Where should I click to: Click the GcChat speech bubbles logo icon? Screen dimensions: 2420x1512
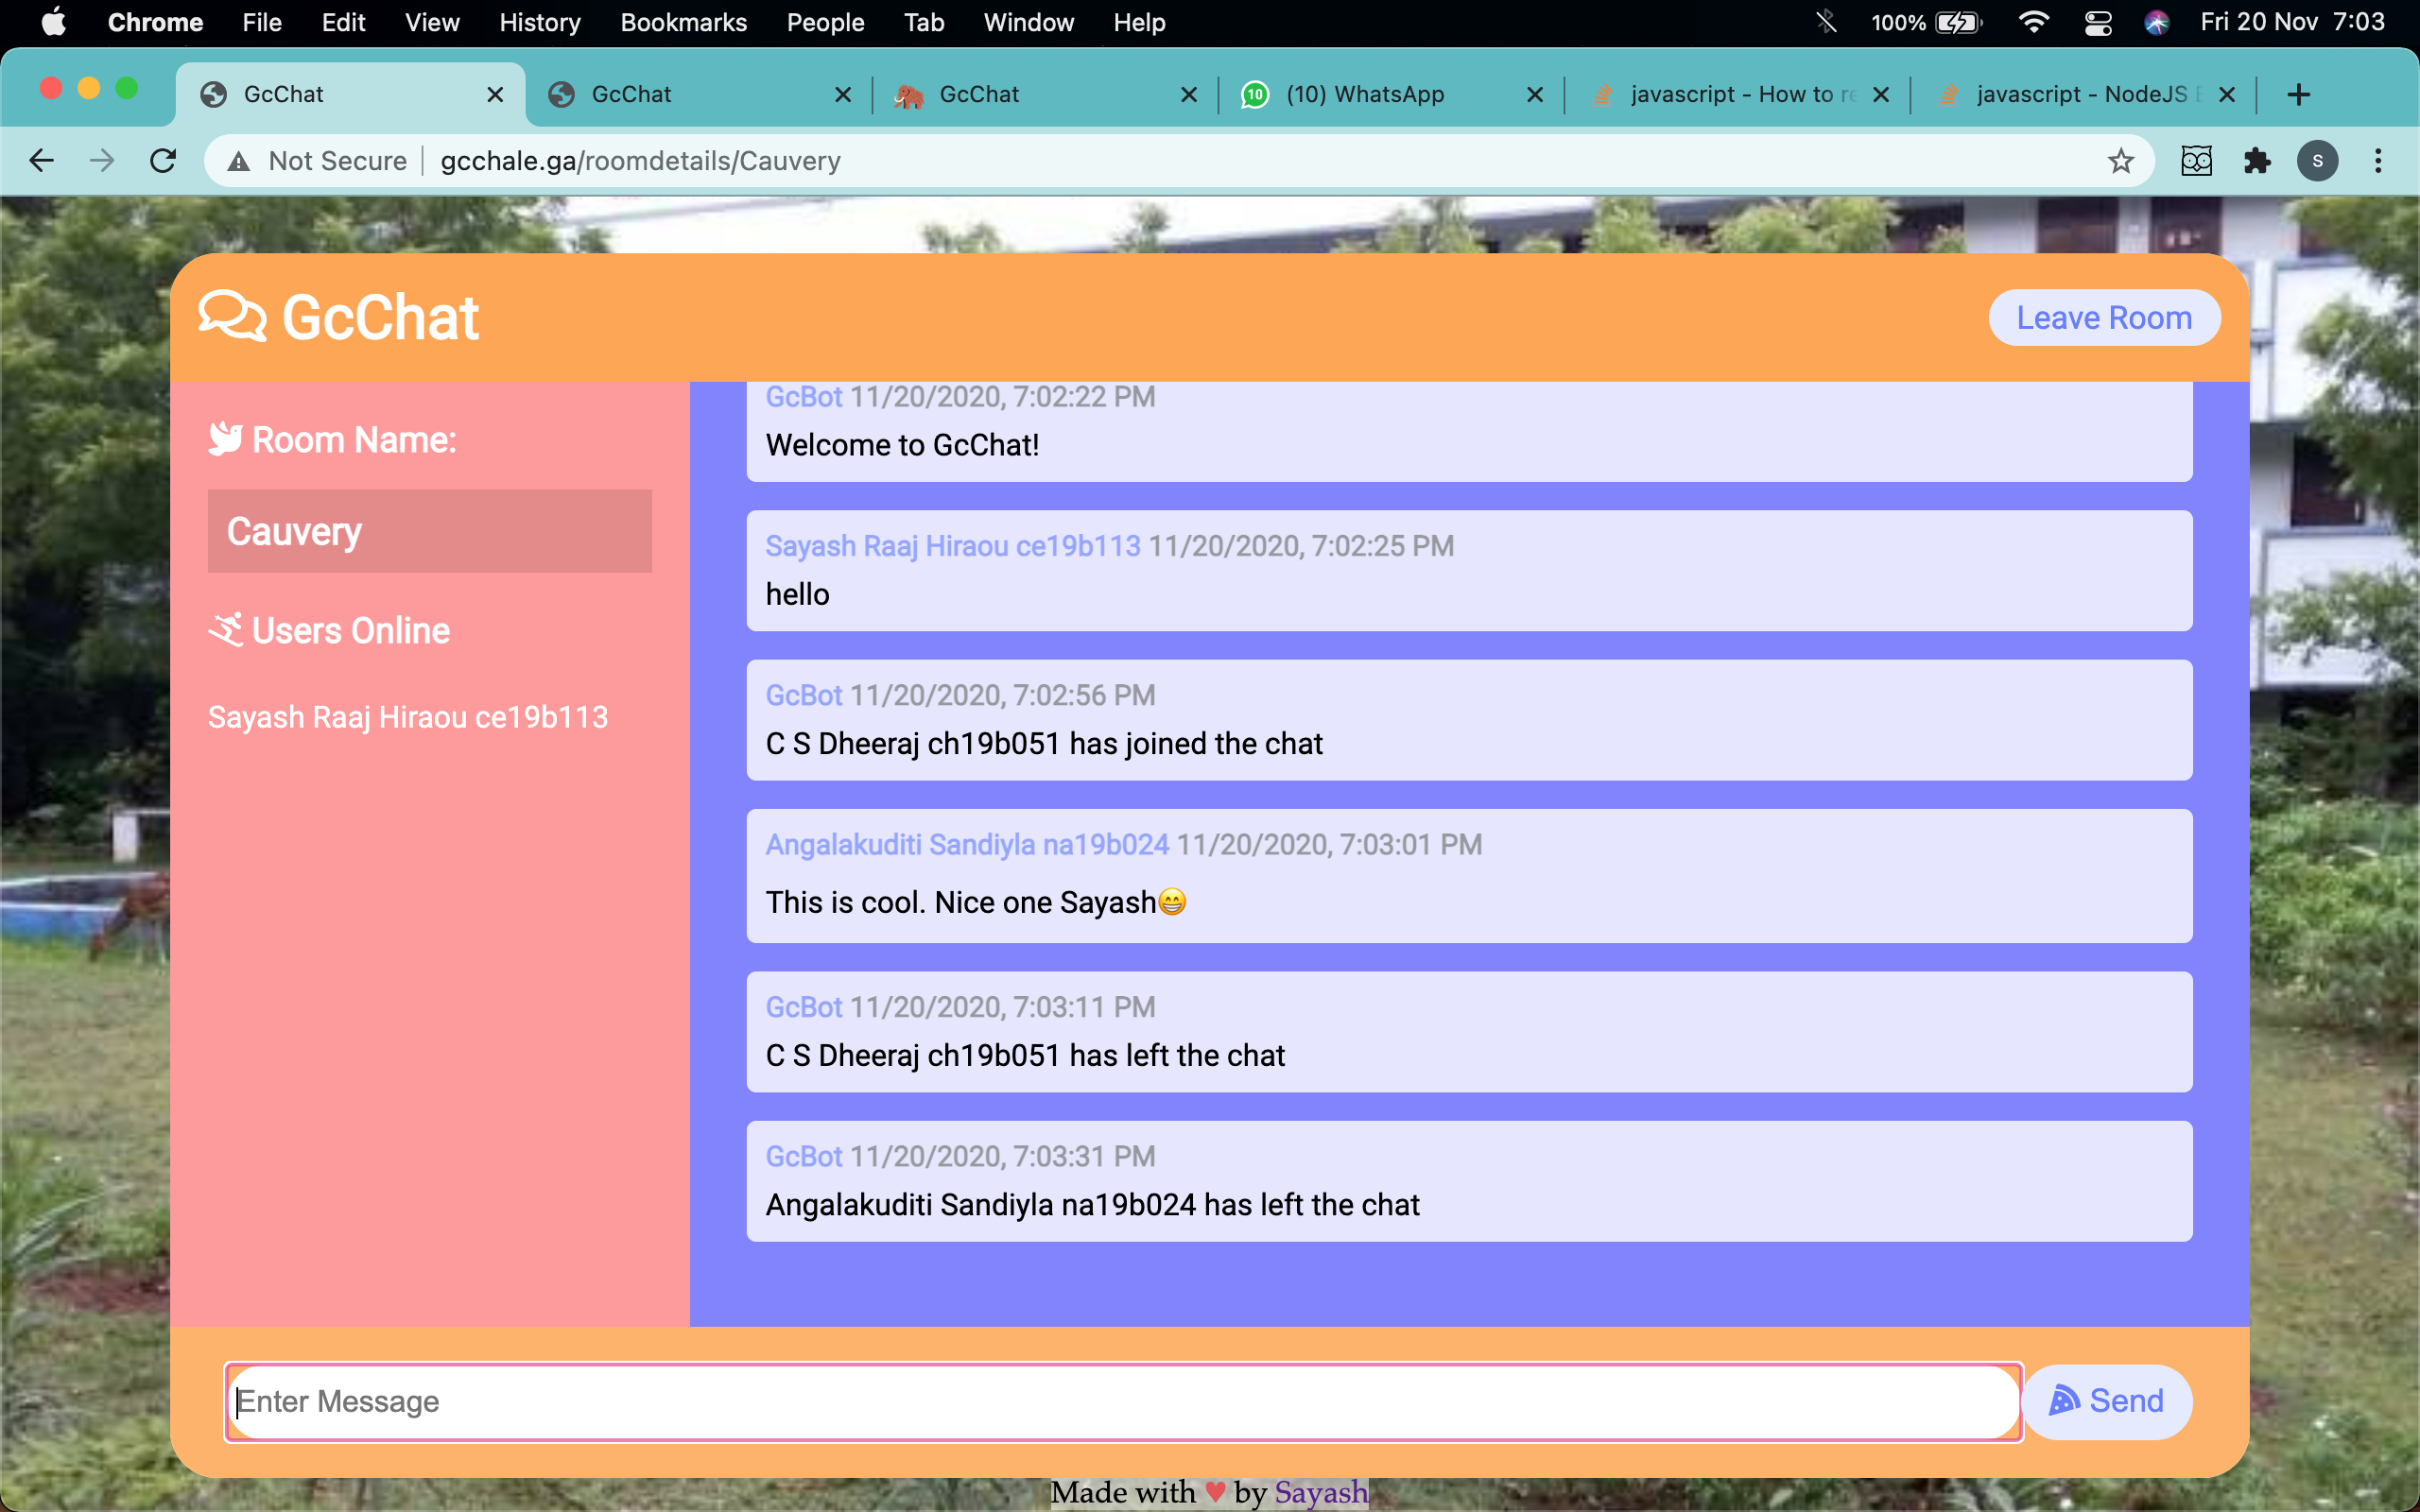tap(232, 317)
